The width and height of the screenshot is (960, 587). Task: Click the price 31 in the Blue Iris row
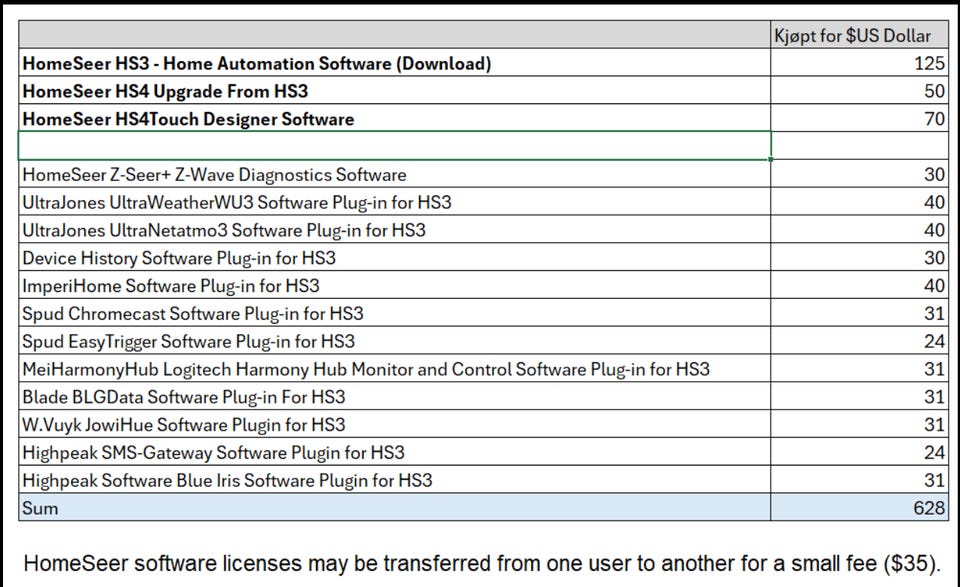859,480
